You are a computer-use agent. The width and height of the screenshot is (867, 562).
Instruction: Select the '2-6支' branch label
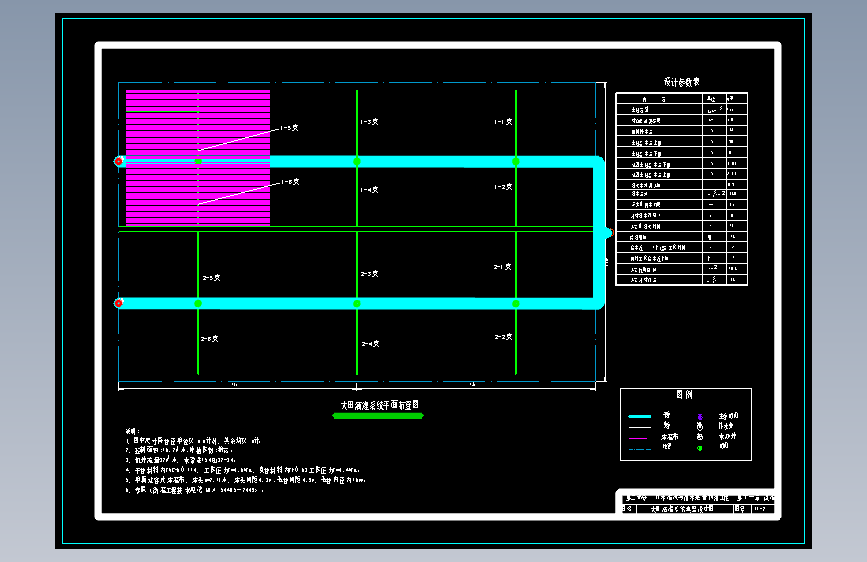pos(210,339)
